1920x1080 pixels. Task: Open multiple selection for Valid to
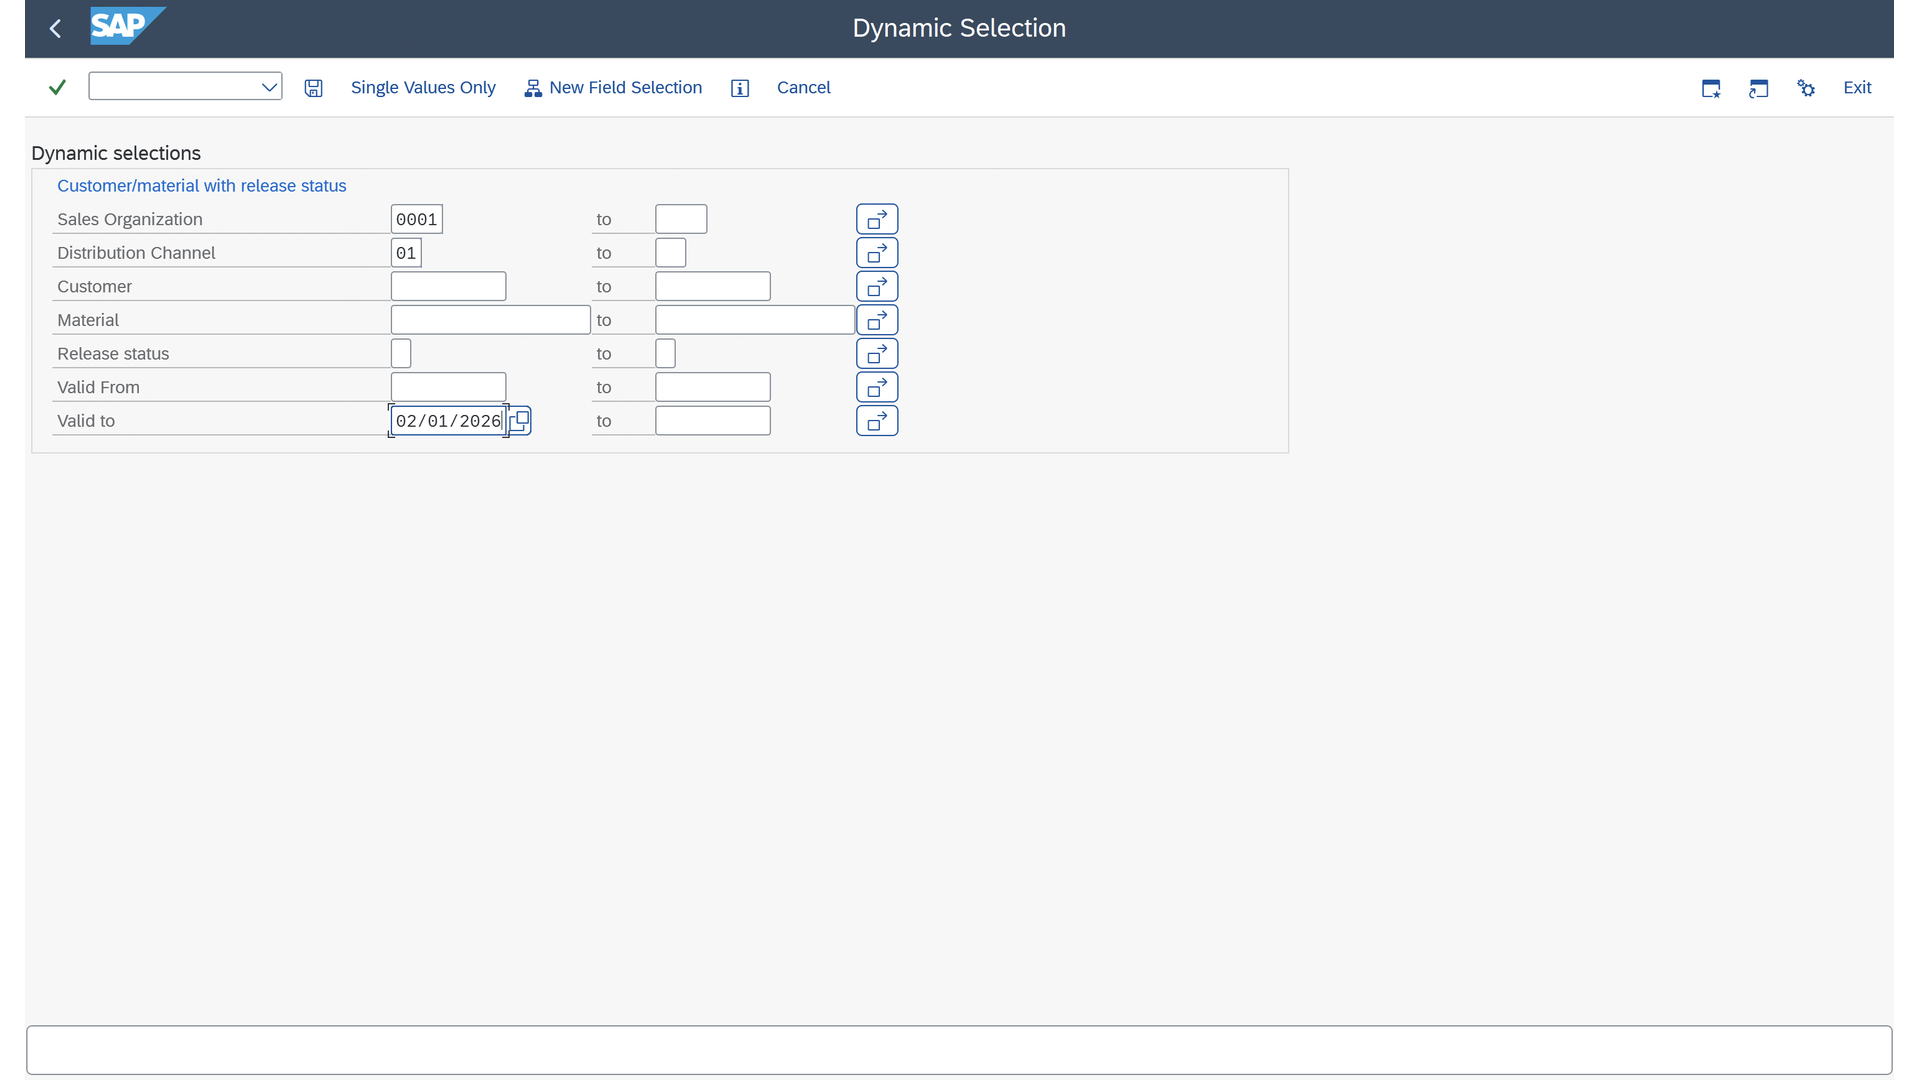pyautogui.click(x=877, y=421)
